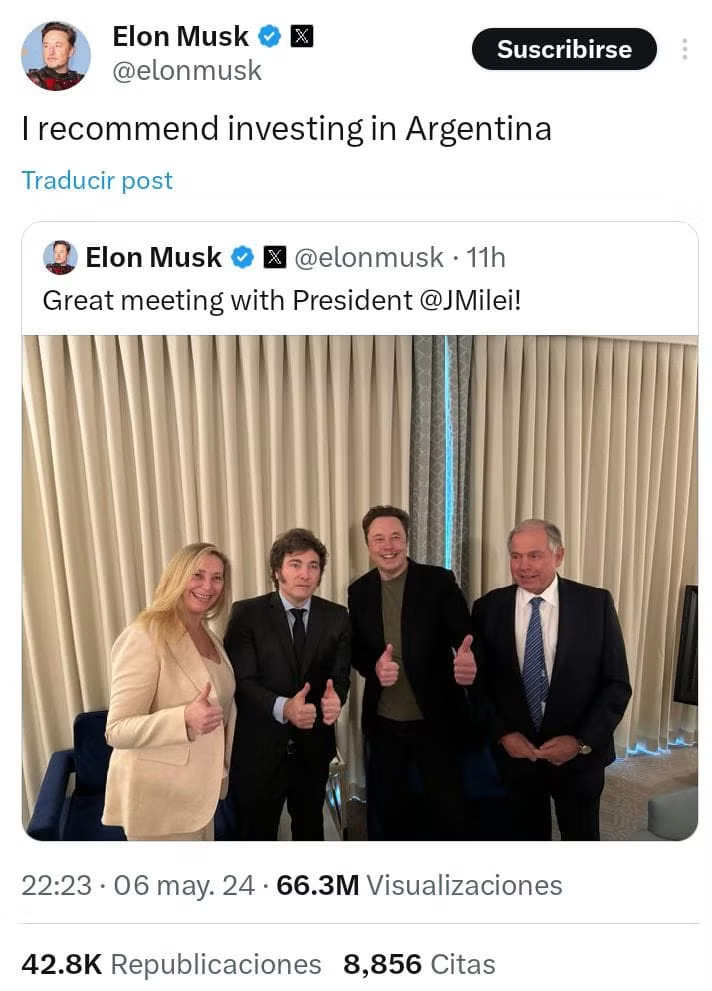Click the "I recommend investing in Argentina" text
712x991 pixels.
[286, 129]
